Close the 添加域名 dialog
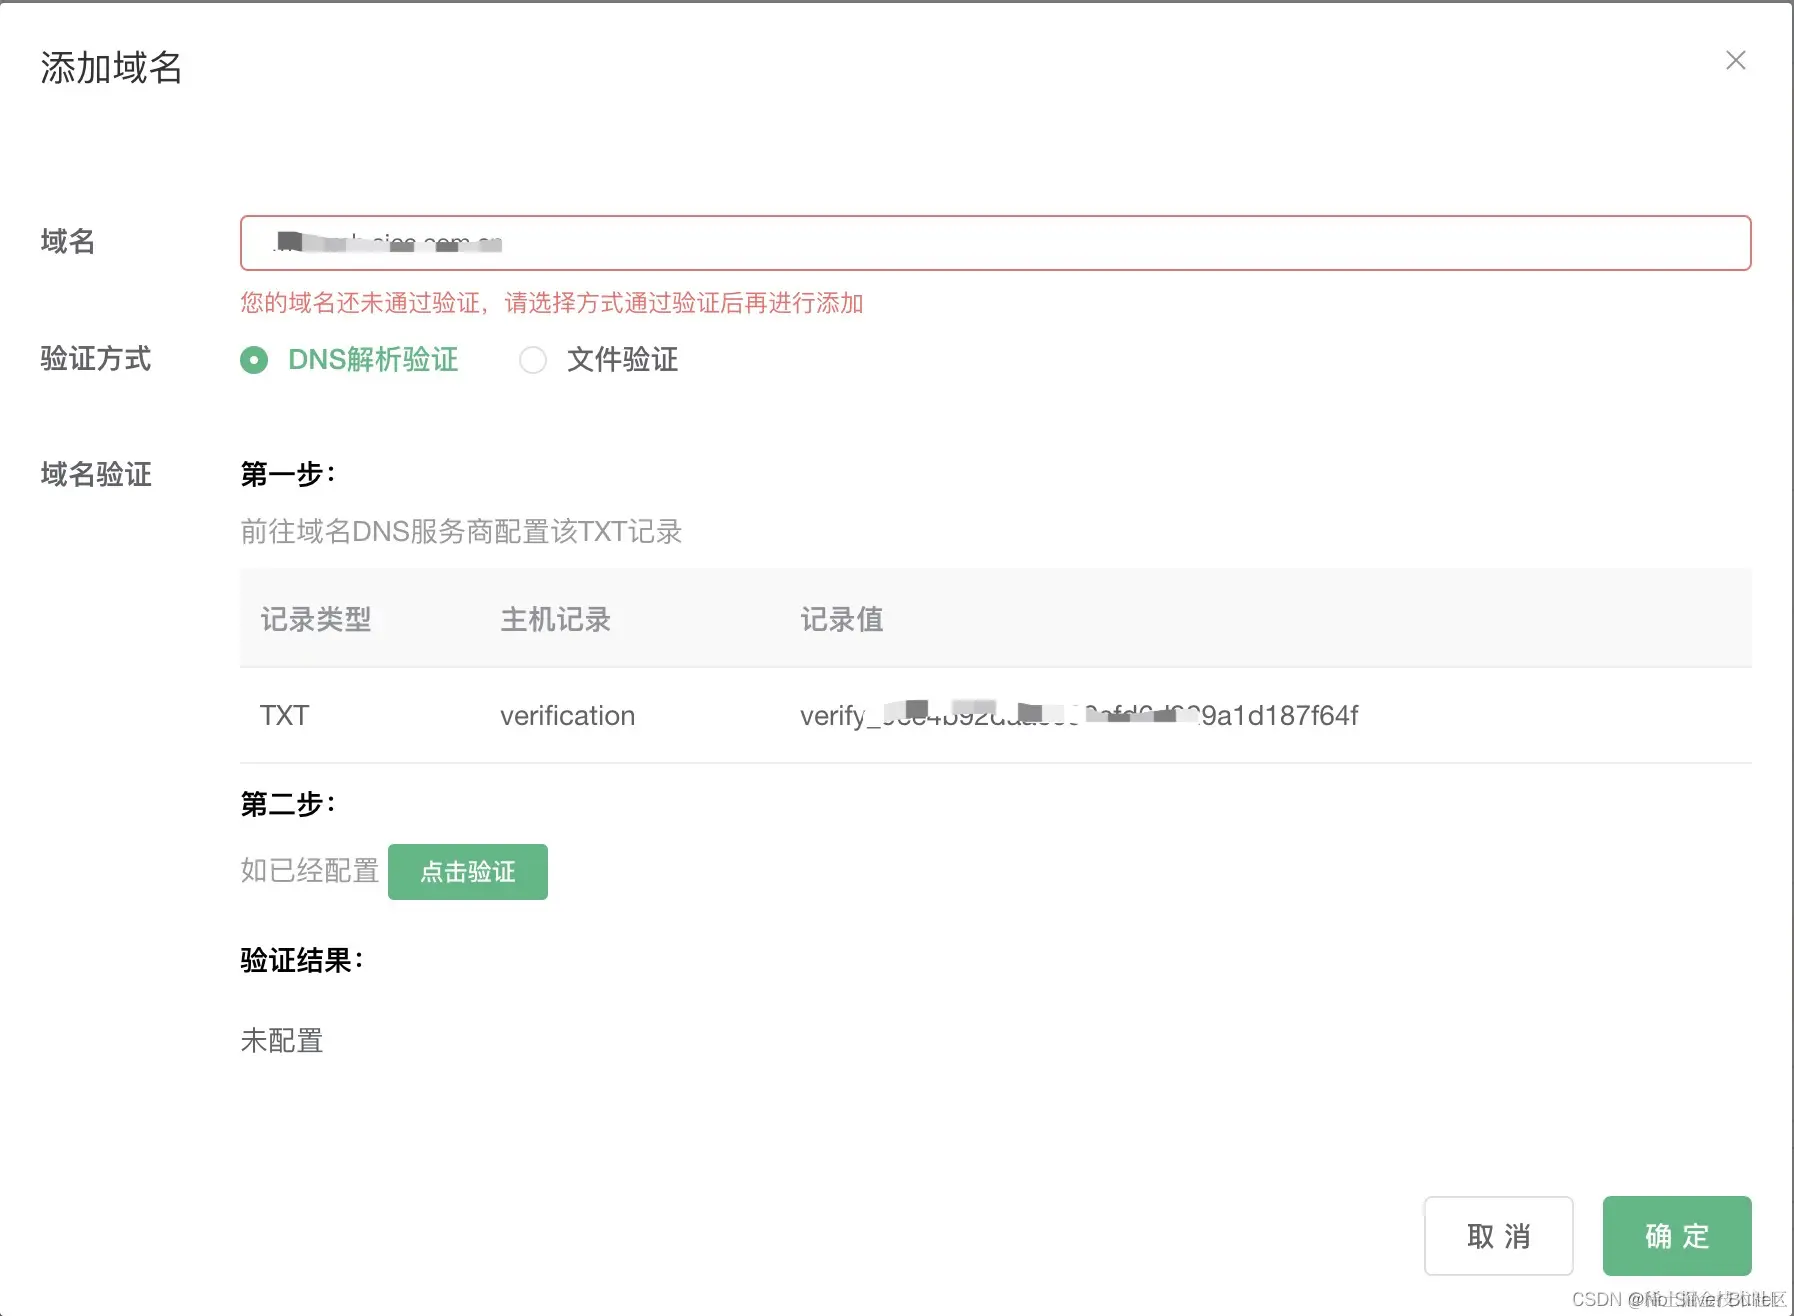The image size is (1794, 1316). (x=1735, y=61)
